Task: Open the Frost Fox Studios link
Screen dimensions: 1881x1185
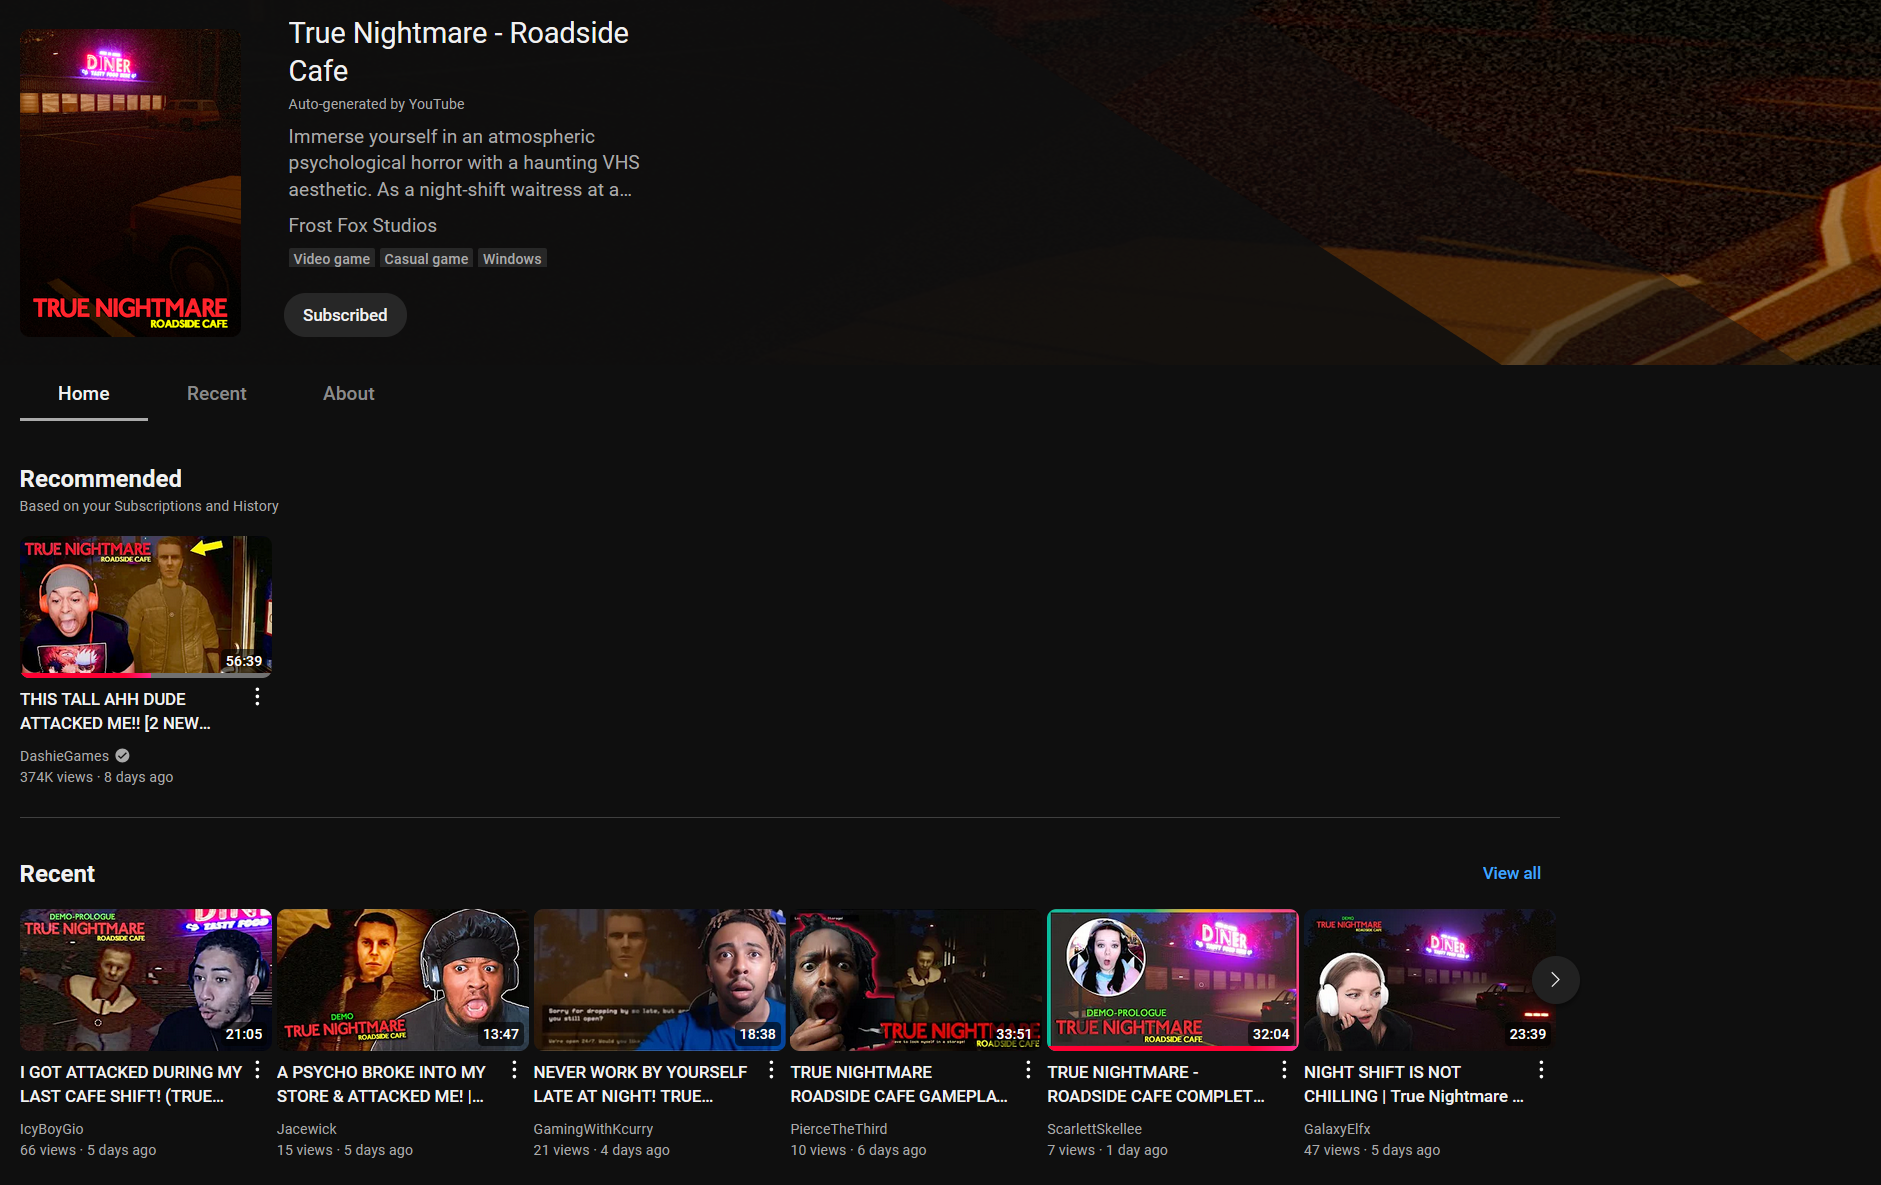Action: click(x=362, y=225)
